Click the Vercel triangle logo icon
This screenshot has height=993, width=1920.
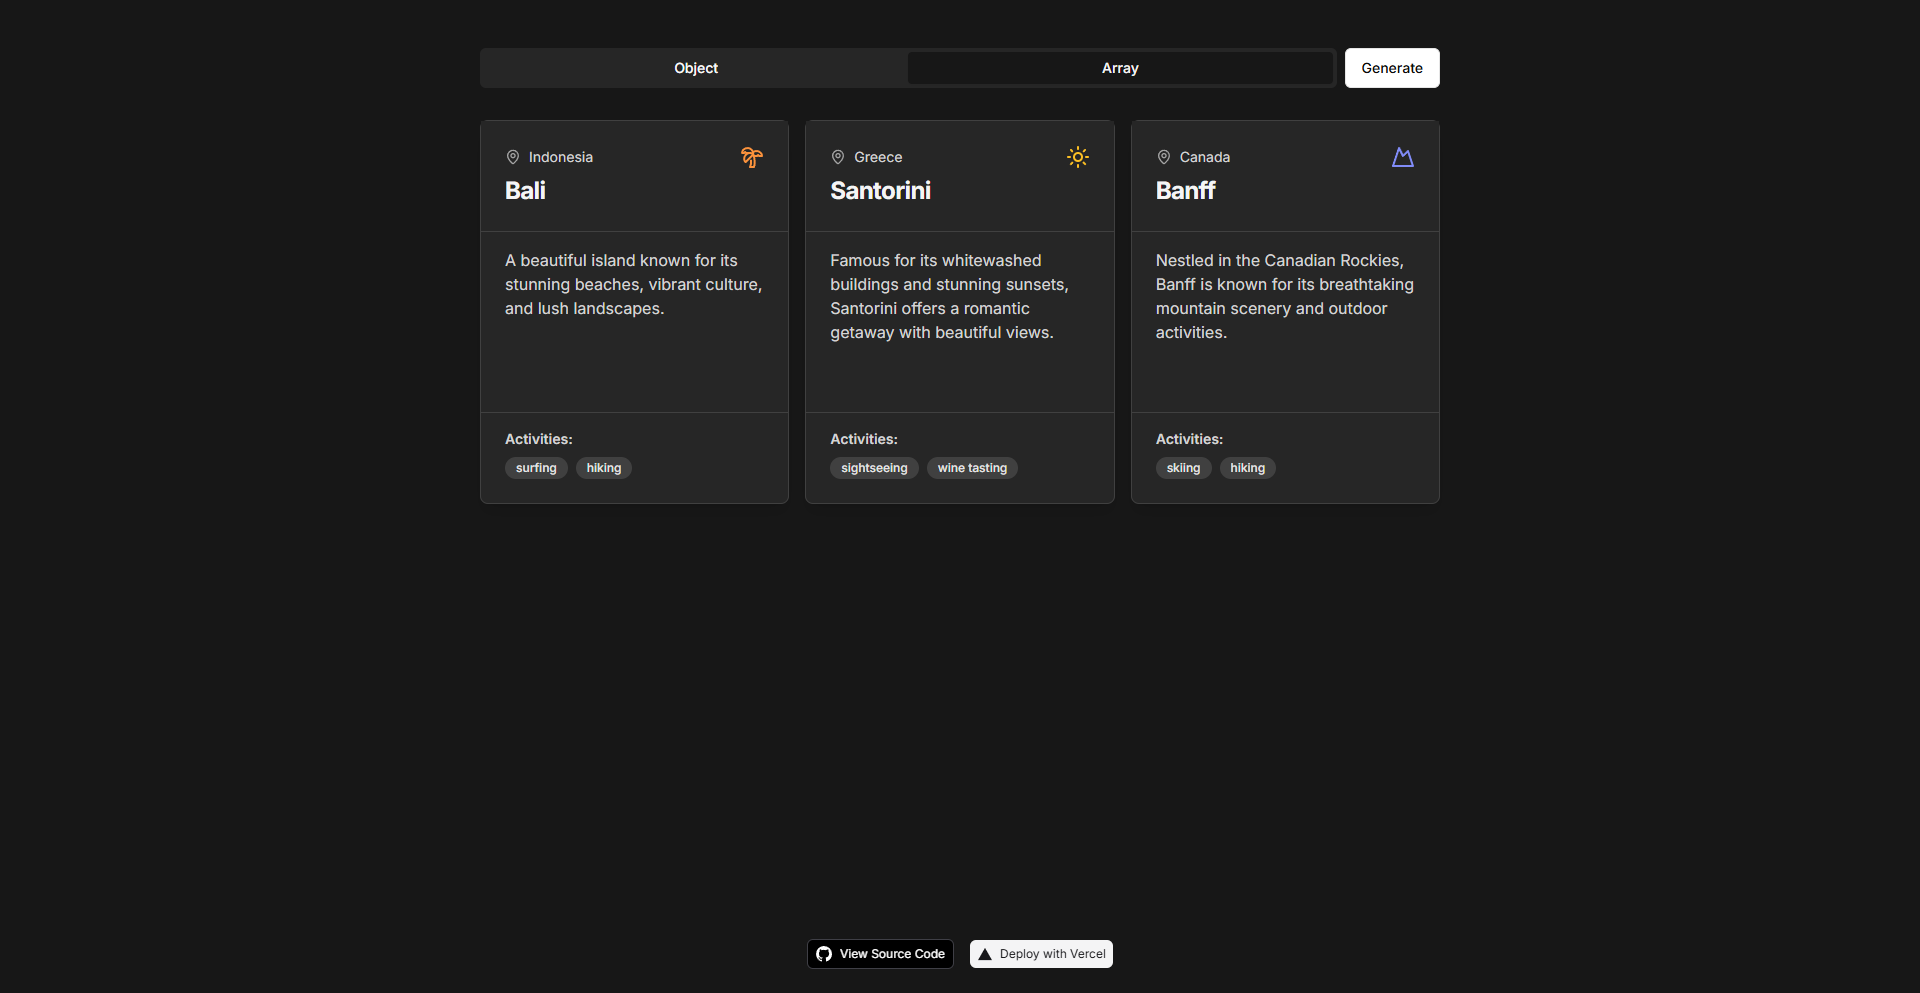[x=985, y=954]
